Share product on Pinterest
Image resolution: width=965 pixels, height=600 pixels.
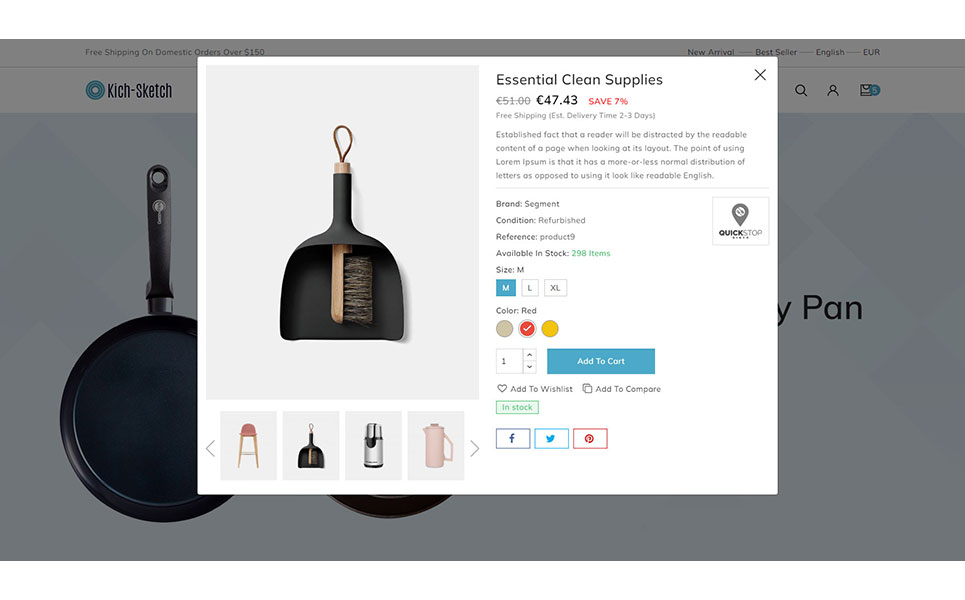tap(590, 438)
